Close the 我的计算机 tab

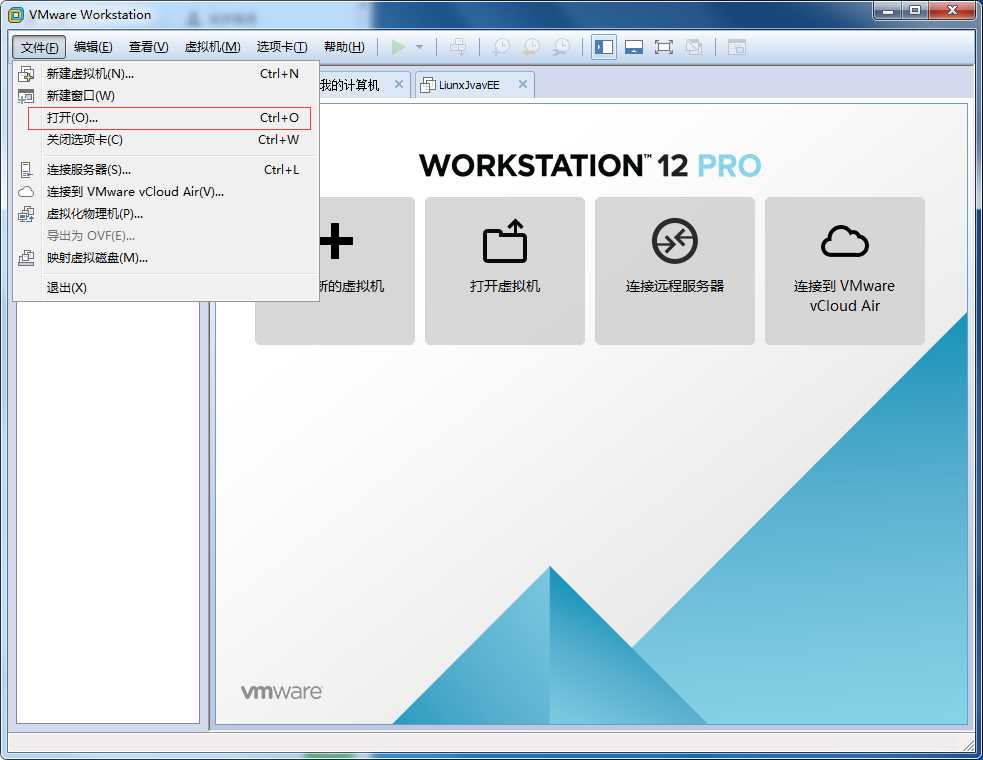click(x=399, y=84)
